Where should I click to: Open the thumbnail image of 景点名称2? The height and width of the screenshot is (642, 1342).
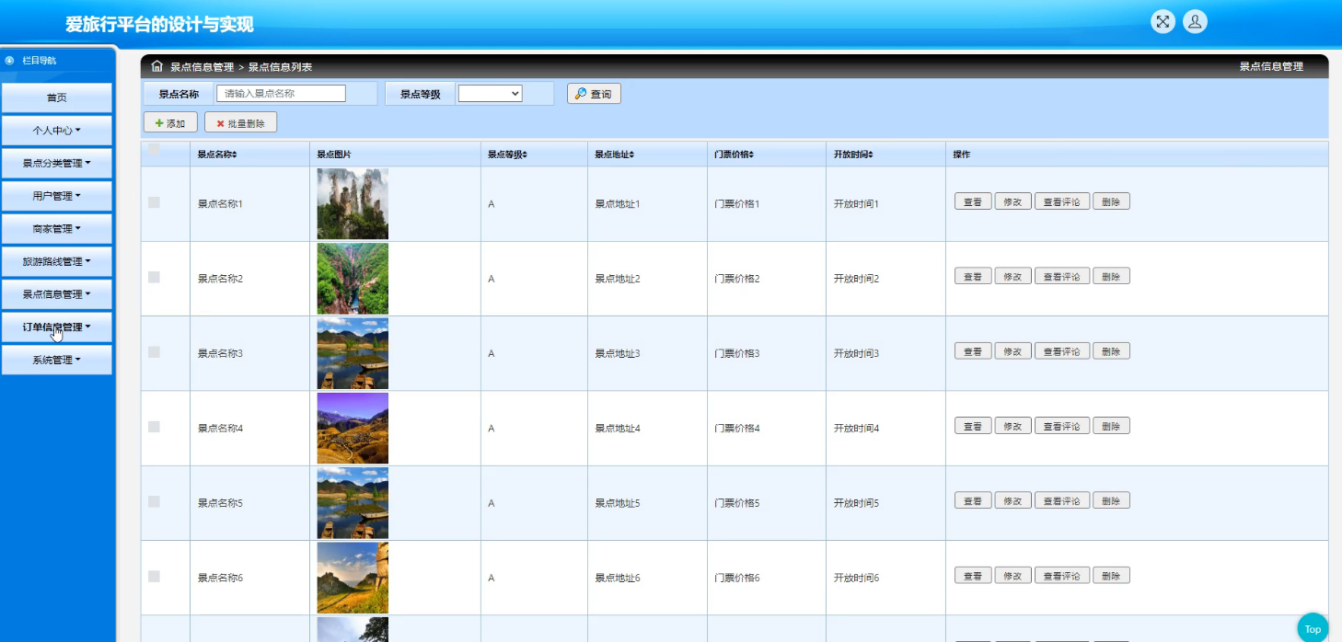click(352, 279)
